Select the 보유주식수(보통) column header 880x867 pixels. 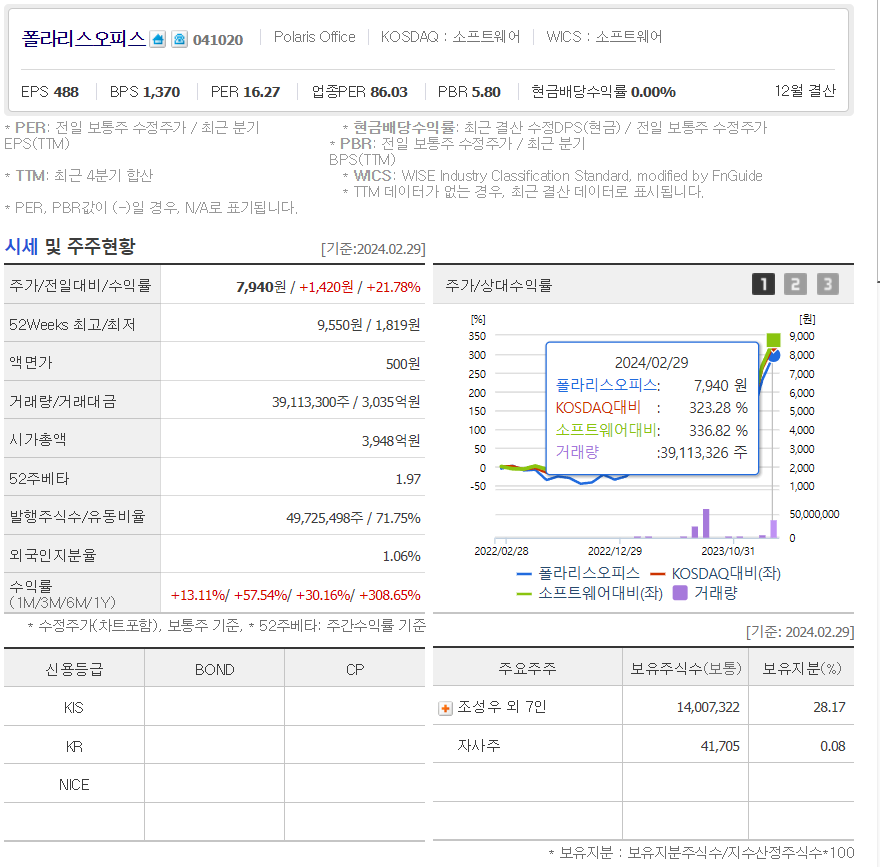click(x=686, y=668)
